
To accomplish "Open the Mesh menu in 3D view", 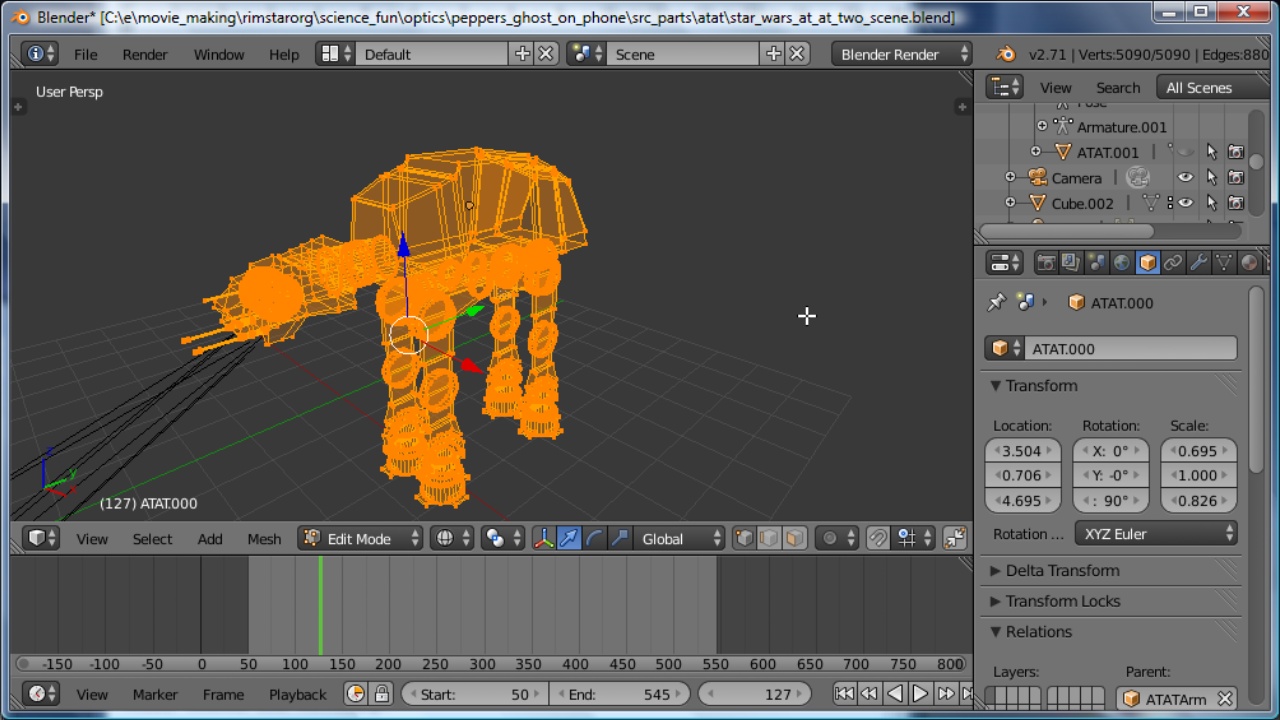I will tap(264, 538).
